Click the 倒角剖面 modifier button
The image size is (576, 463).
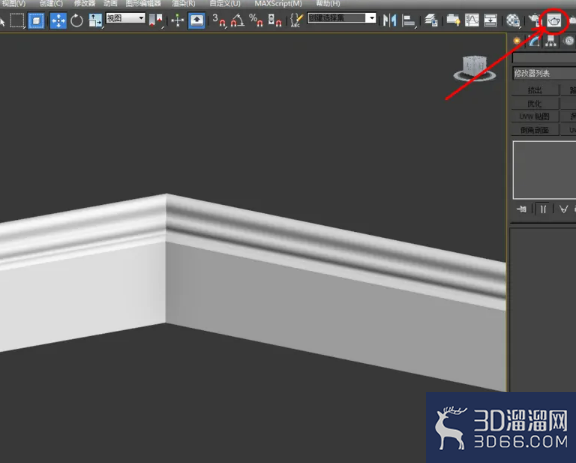535,130
